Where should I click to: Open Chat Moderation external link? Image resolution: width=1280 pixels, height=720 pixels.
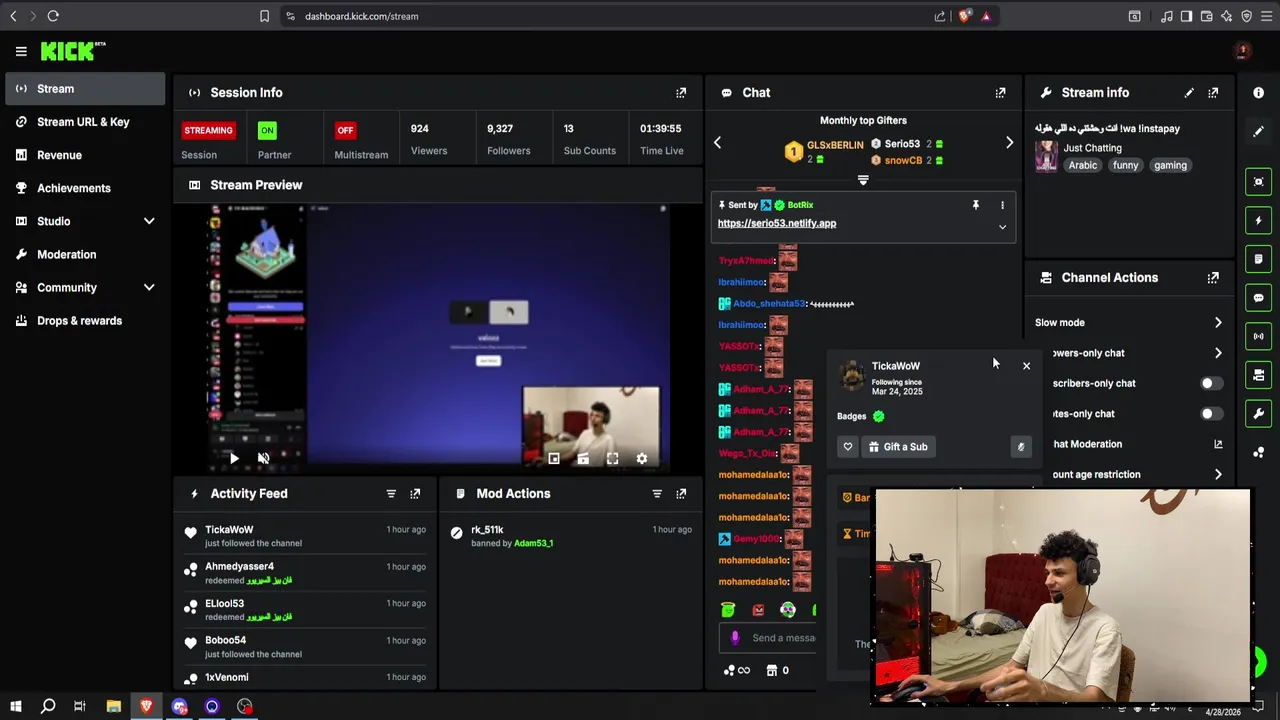pos(1218,444)
